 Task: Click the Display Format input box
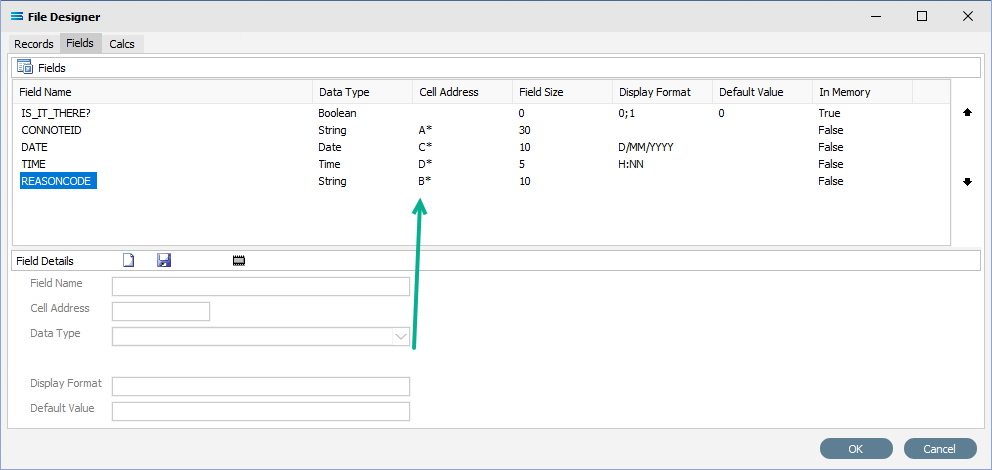261,387
